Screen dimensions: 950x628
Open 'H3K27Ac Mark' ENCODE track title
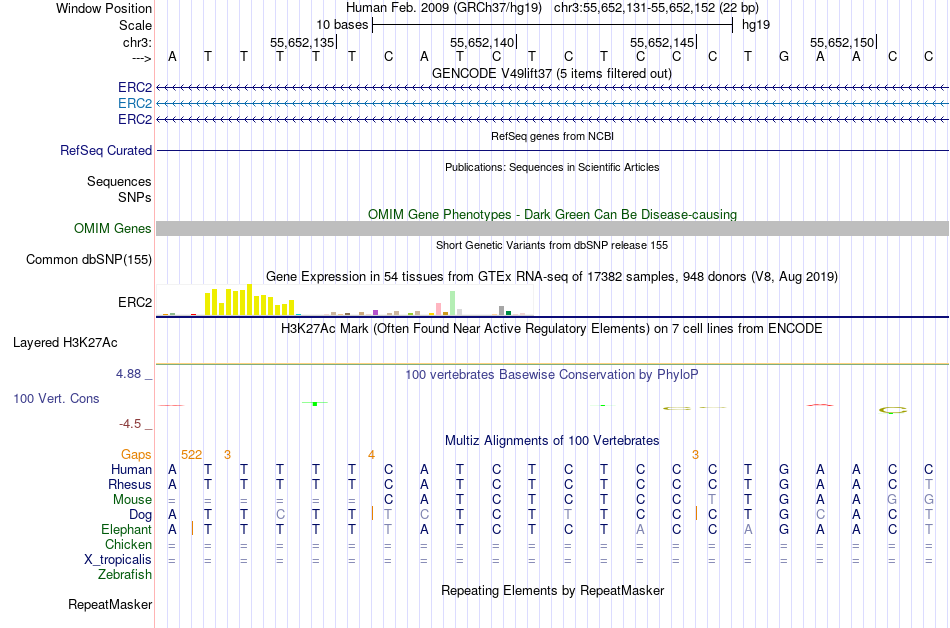click(552, 329)
